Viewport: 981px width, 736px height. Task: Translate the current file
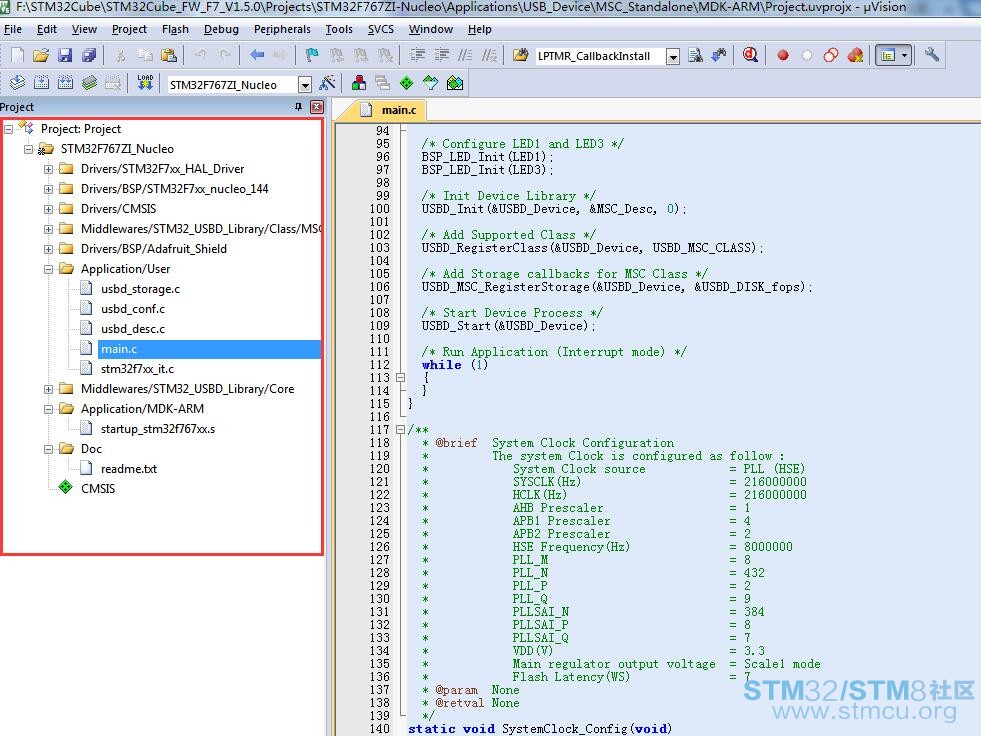(18, 83)
